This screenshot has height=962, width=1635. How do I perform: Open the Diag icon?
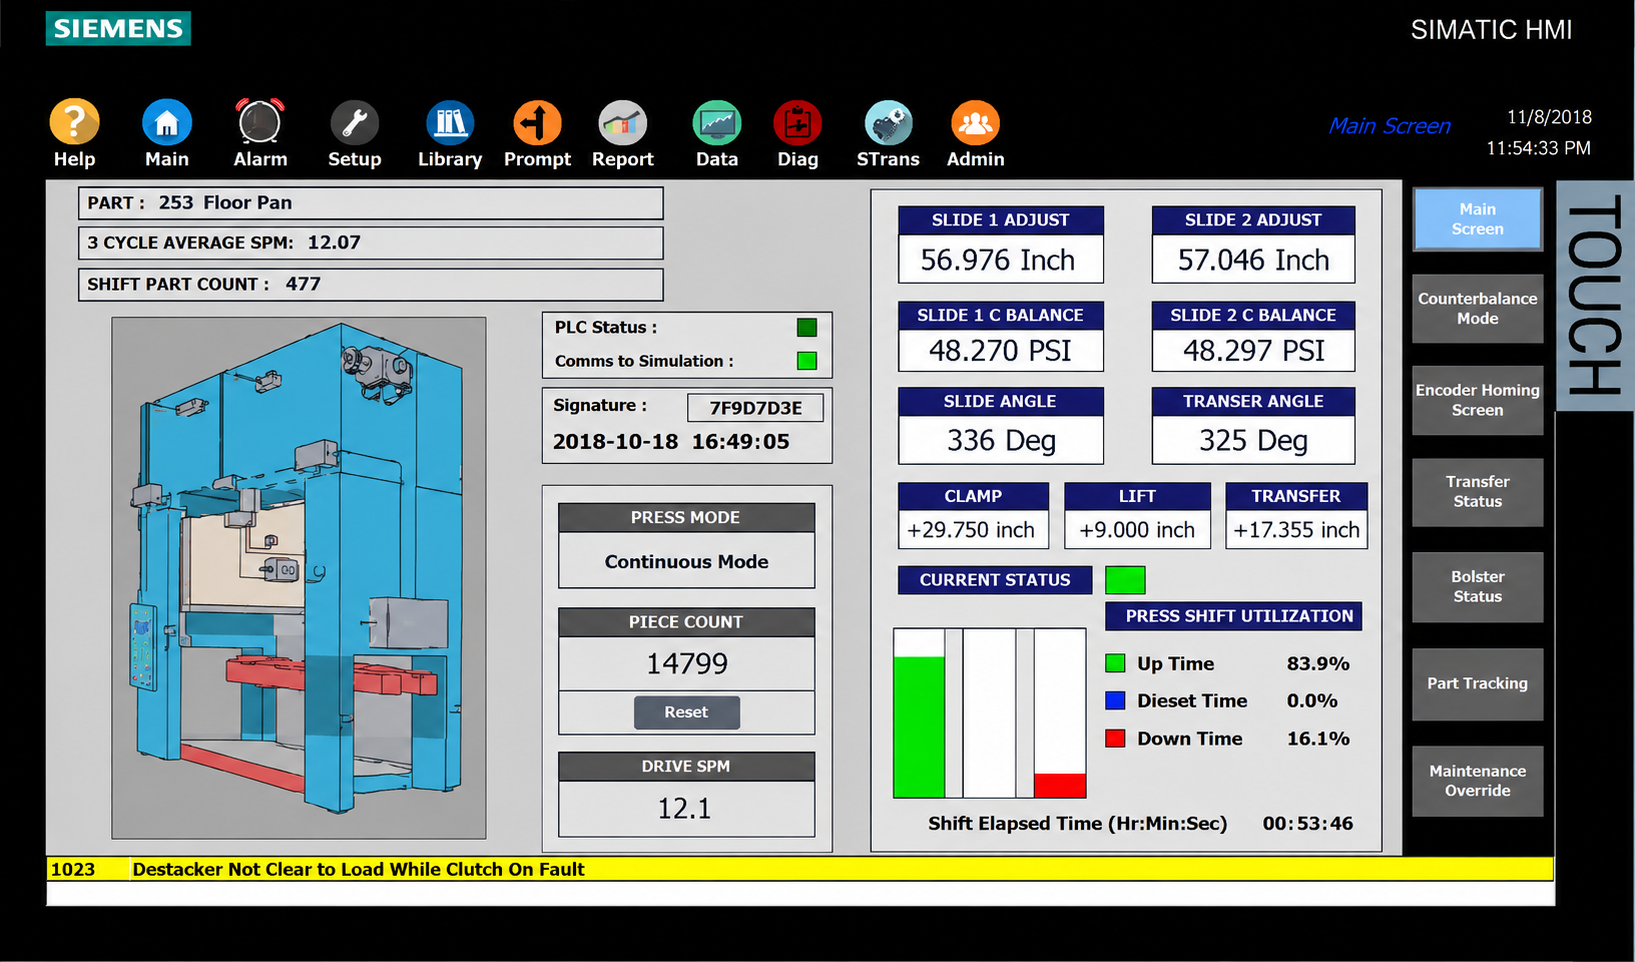point(797,123)
